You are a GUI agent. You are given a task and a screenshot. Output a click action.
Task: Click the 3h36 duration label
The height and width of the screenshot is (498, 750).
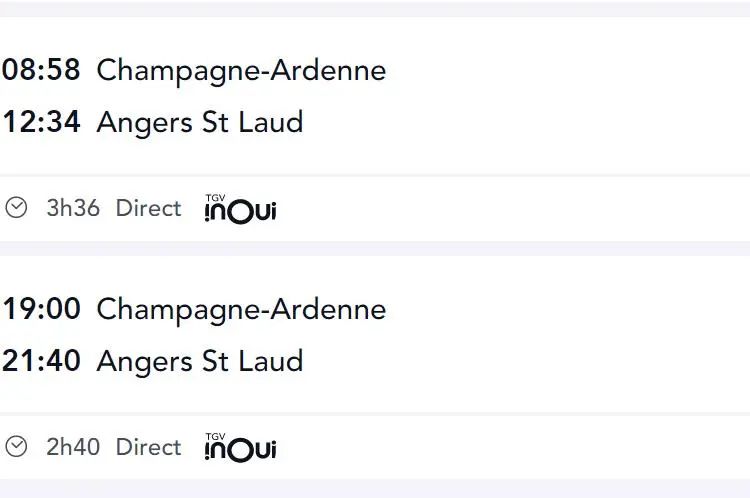click(73, 208)
